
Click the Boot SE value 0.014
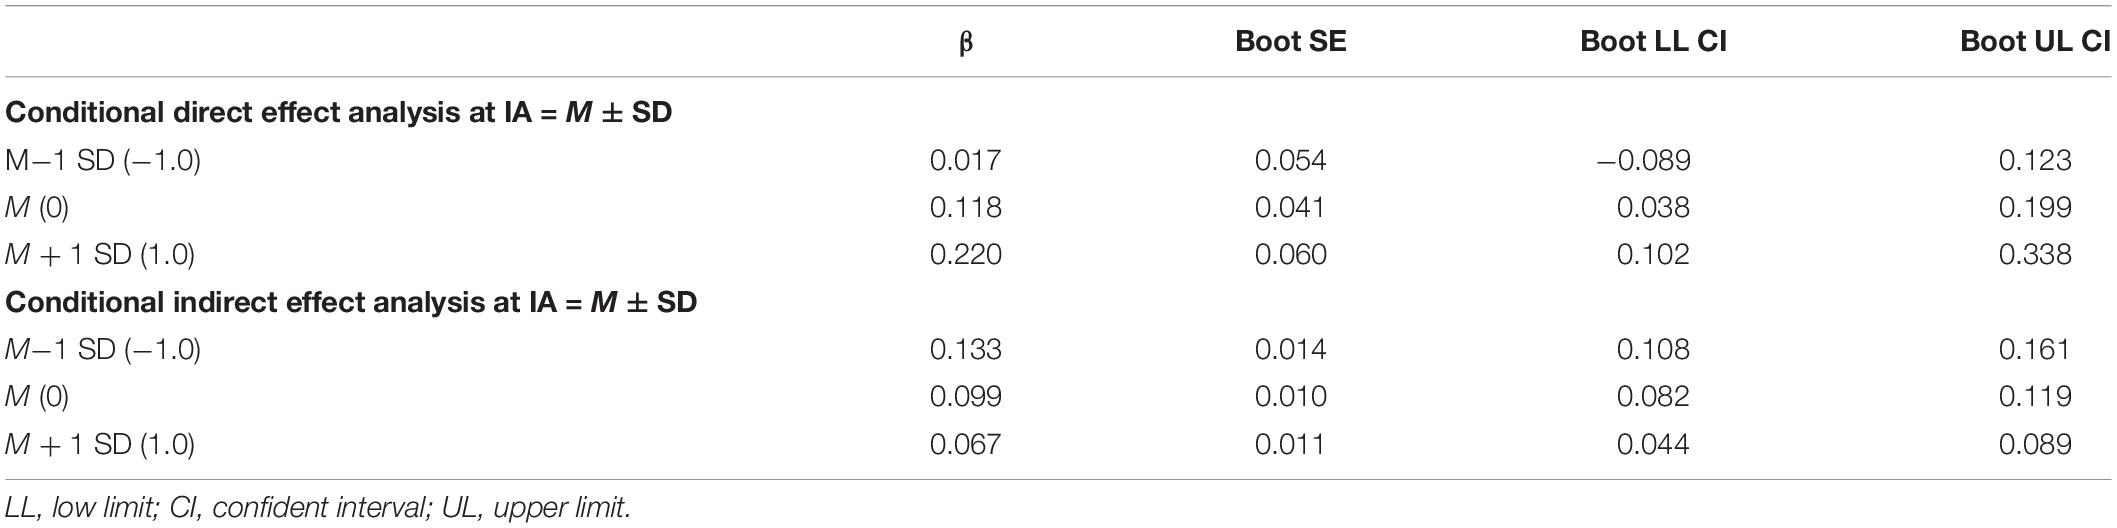[x=1290, y=349]
